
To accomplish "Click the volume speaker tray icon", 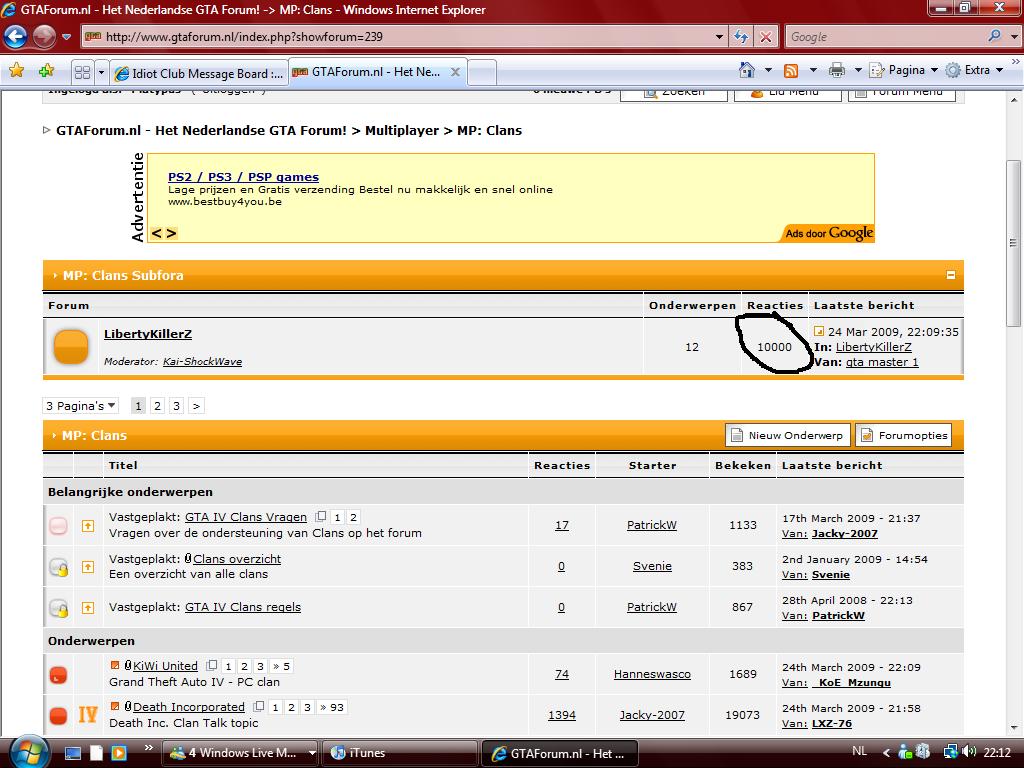I will [x=968, y=752].
